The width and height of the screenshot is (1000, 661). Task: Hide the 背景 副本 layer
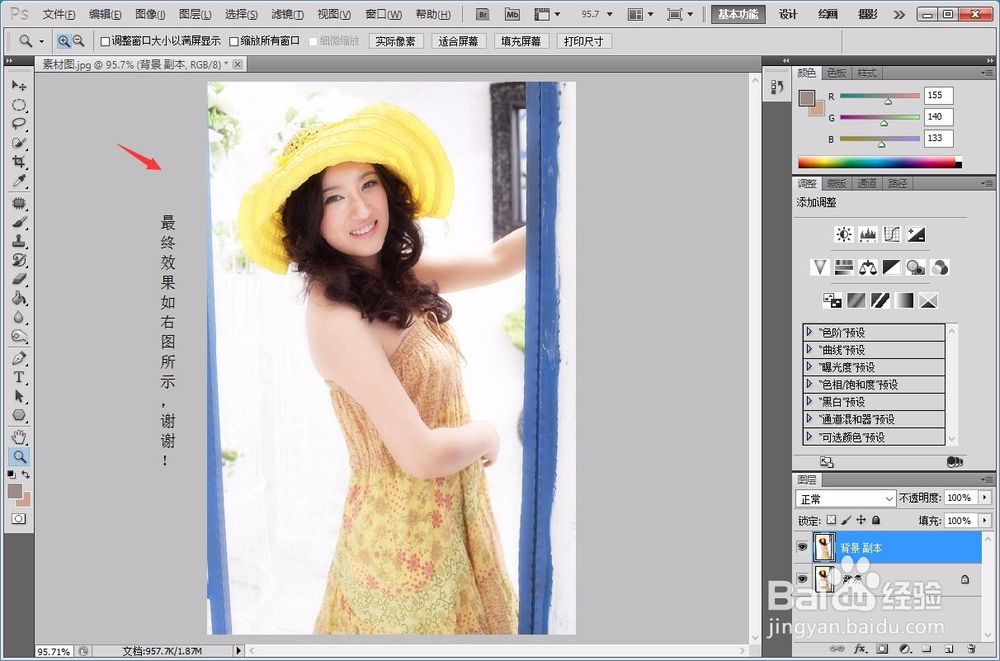click(802, 547)
